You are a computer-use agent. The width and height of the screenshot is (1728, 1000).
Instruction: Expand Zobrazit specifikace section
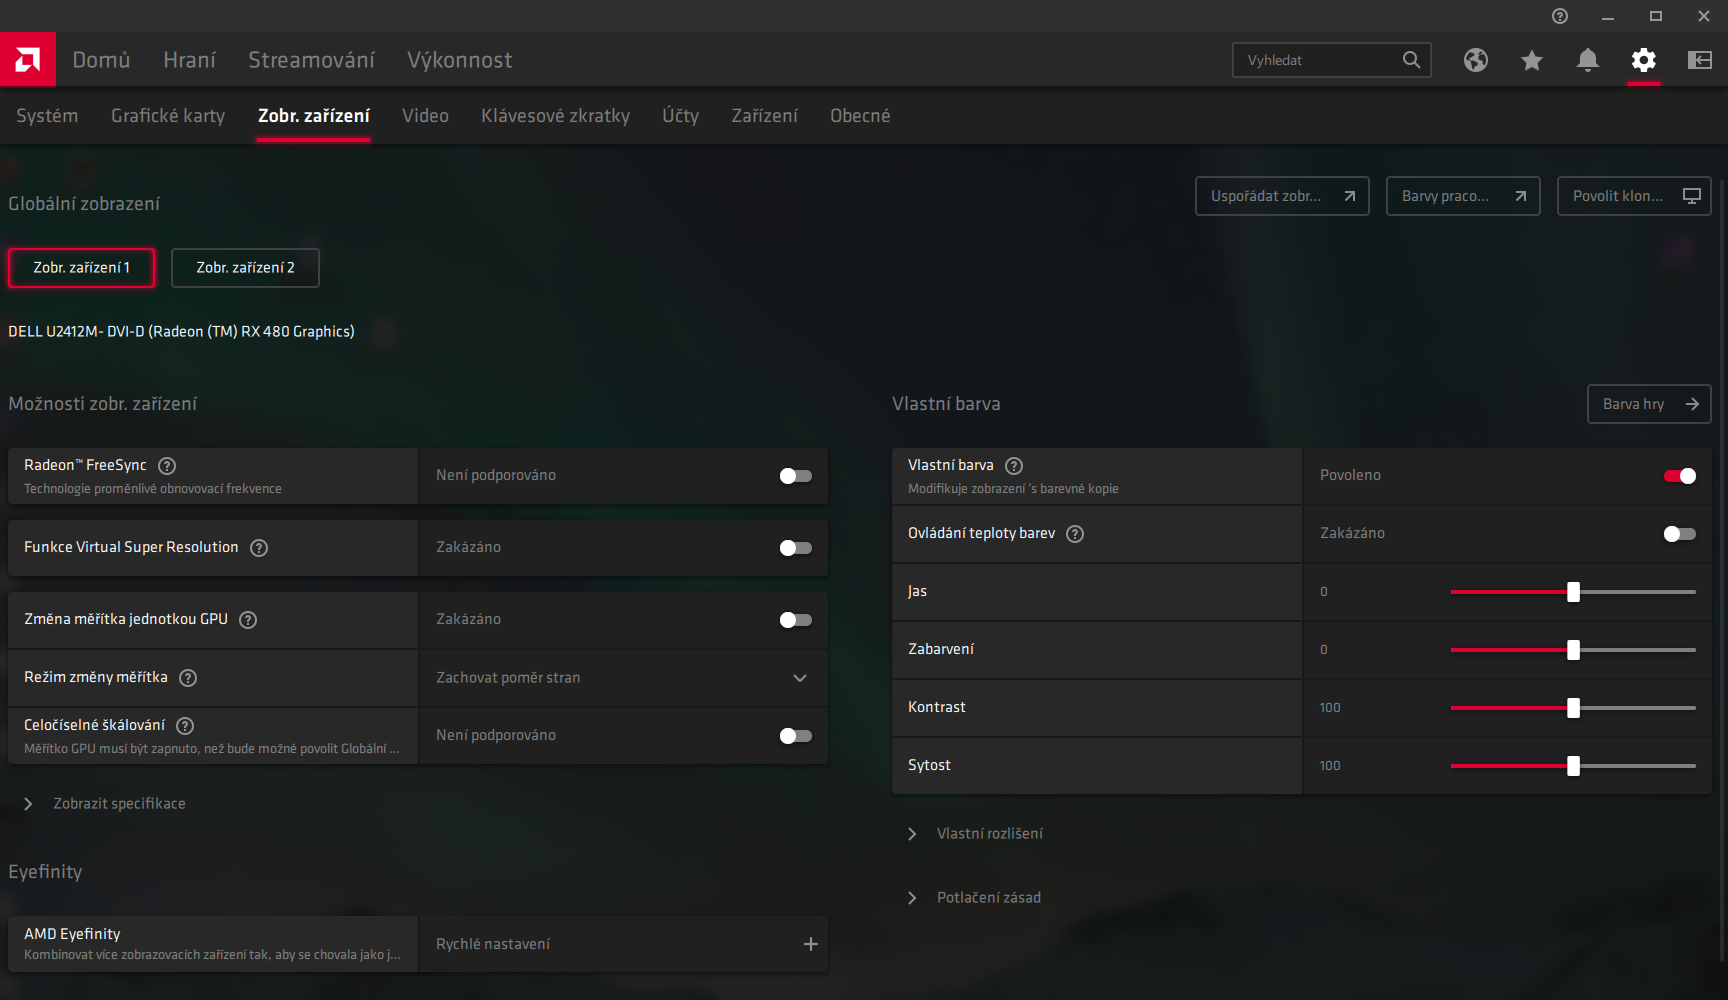(104, 804)
